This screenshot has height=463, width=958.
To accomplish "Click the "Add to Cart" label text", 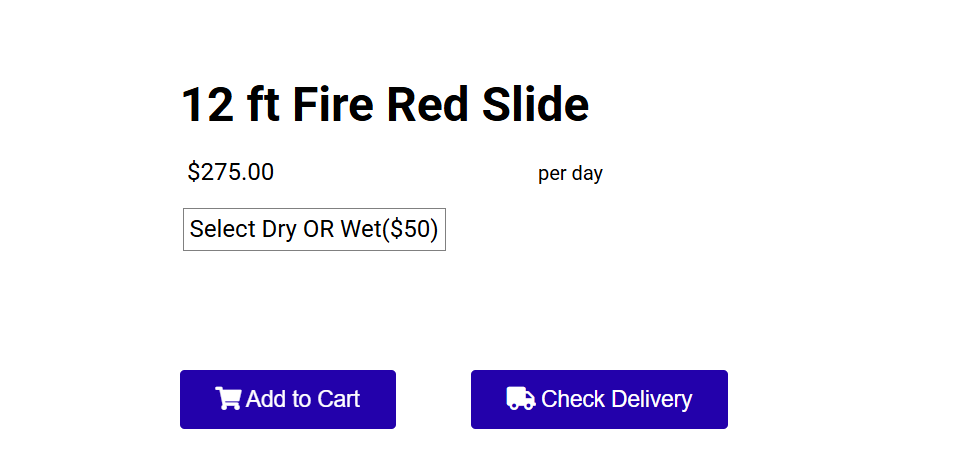I will (302, 399).
